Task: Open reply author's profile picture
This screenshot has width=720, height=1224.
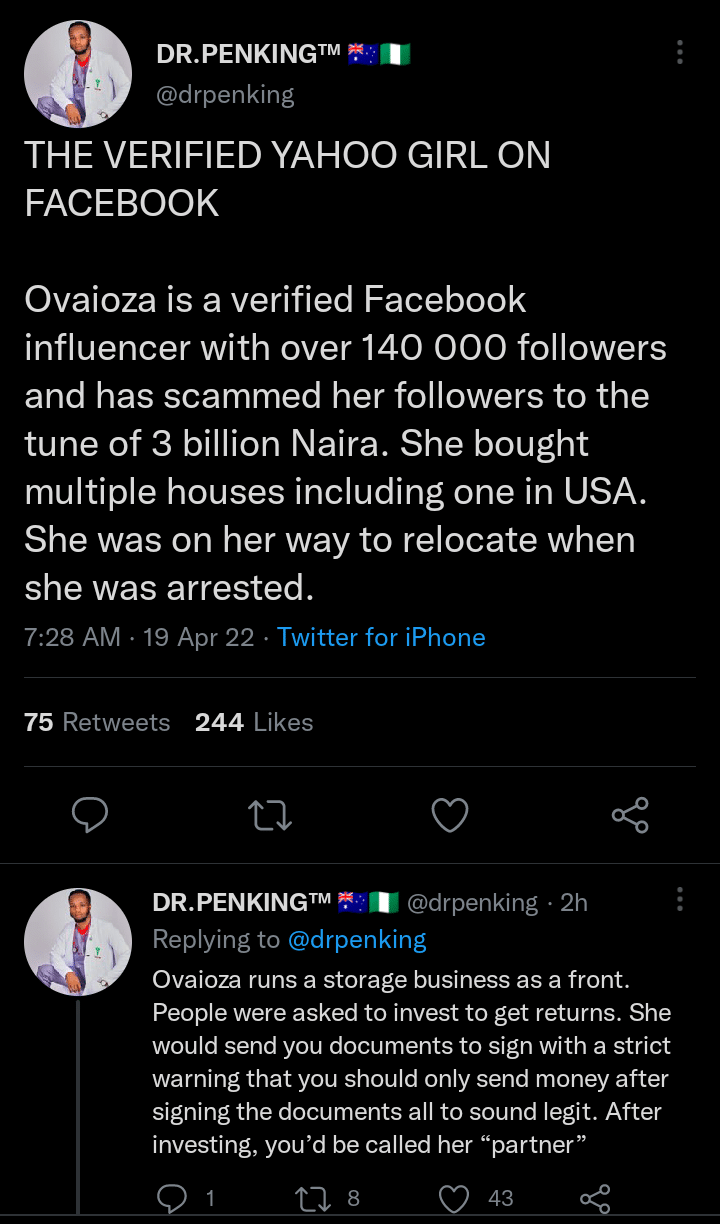Action: (x=78, y=941)
